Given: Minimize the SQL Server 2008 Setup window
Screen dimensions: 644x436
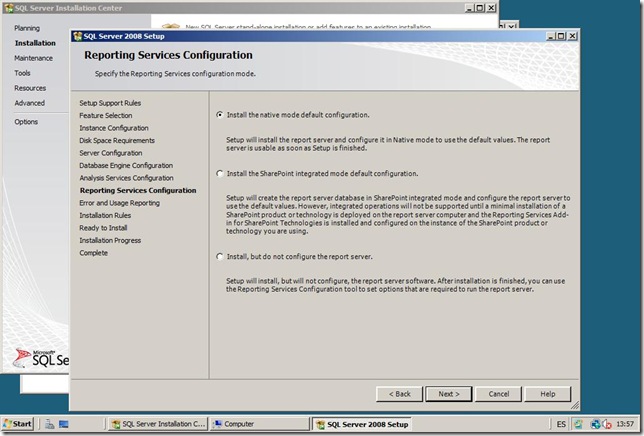Looking at the screenshot, I should pyautogui.click(x=551, y=36).
